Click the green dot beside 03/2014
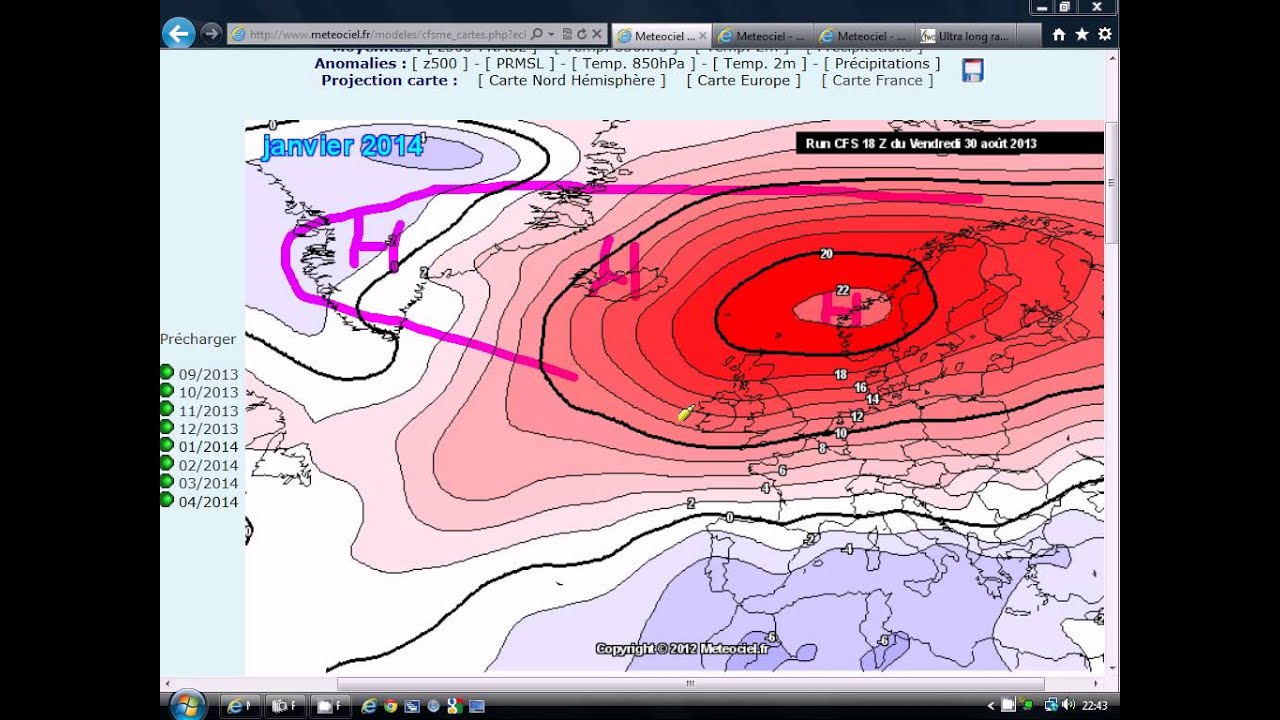The width and height of the screenshot is (1280, 720). 167,481
